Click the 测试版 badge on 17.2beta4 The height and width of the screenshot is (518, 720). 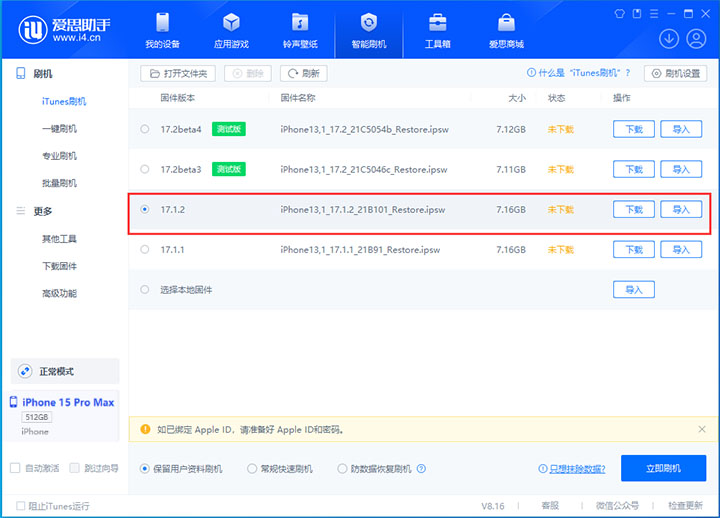point(229,129)
